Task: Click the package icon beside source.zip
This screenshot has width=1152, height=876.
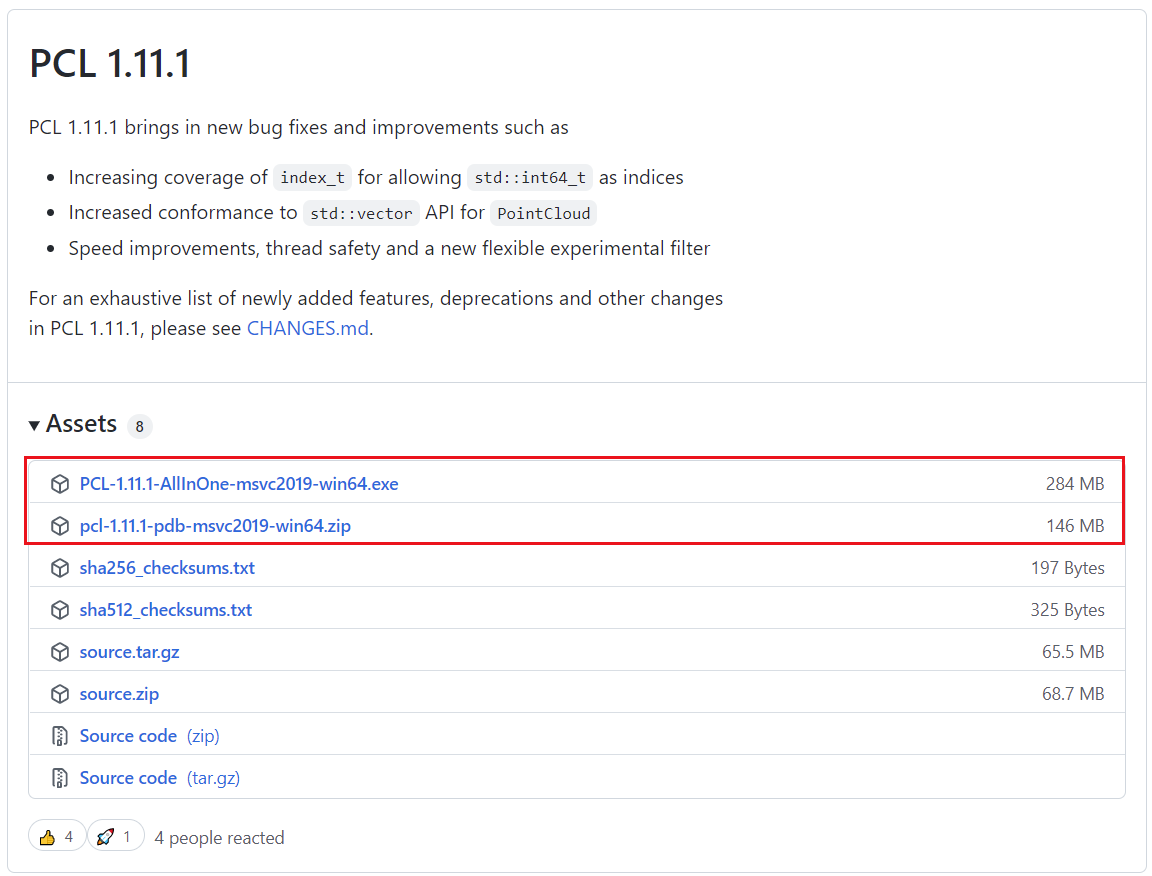Action: 60,693
